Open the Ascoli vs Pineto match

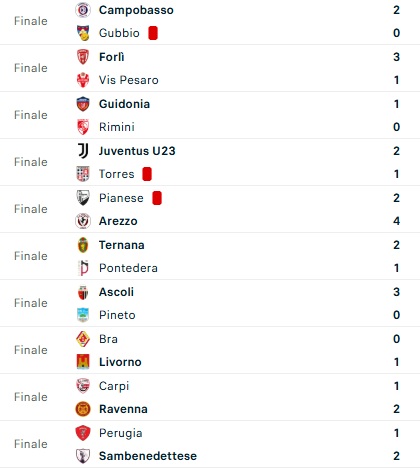click(210, 303)
